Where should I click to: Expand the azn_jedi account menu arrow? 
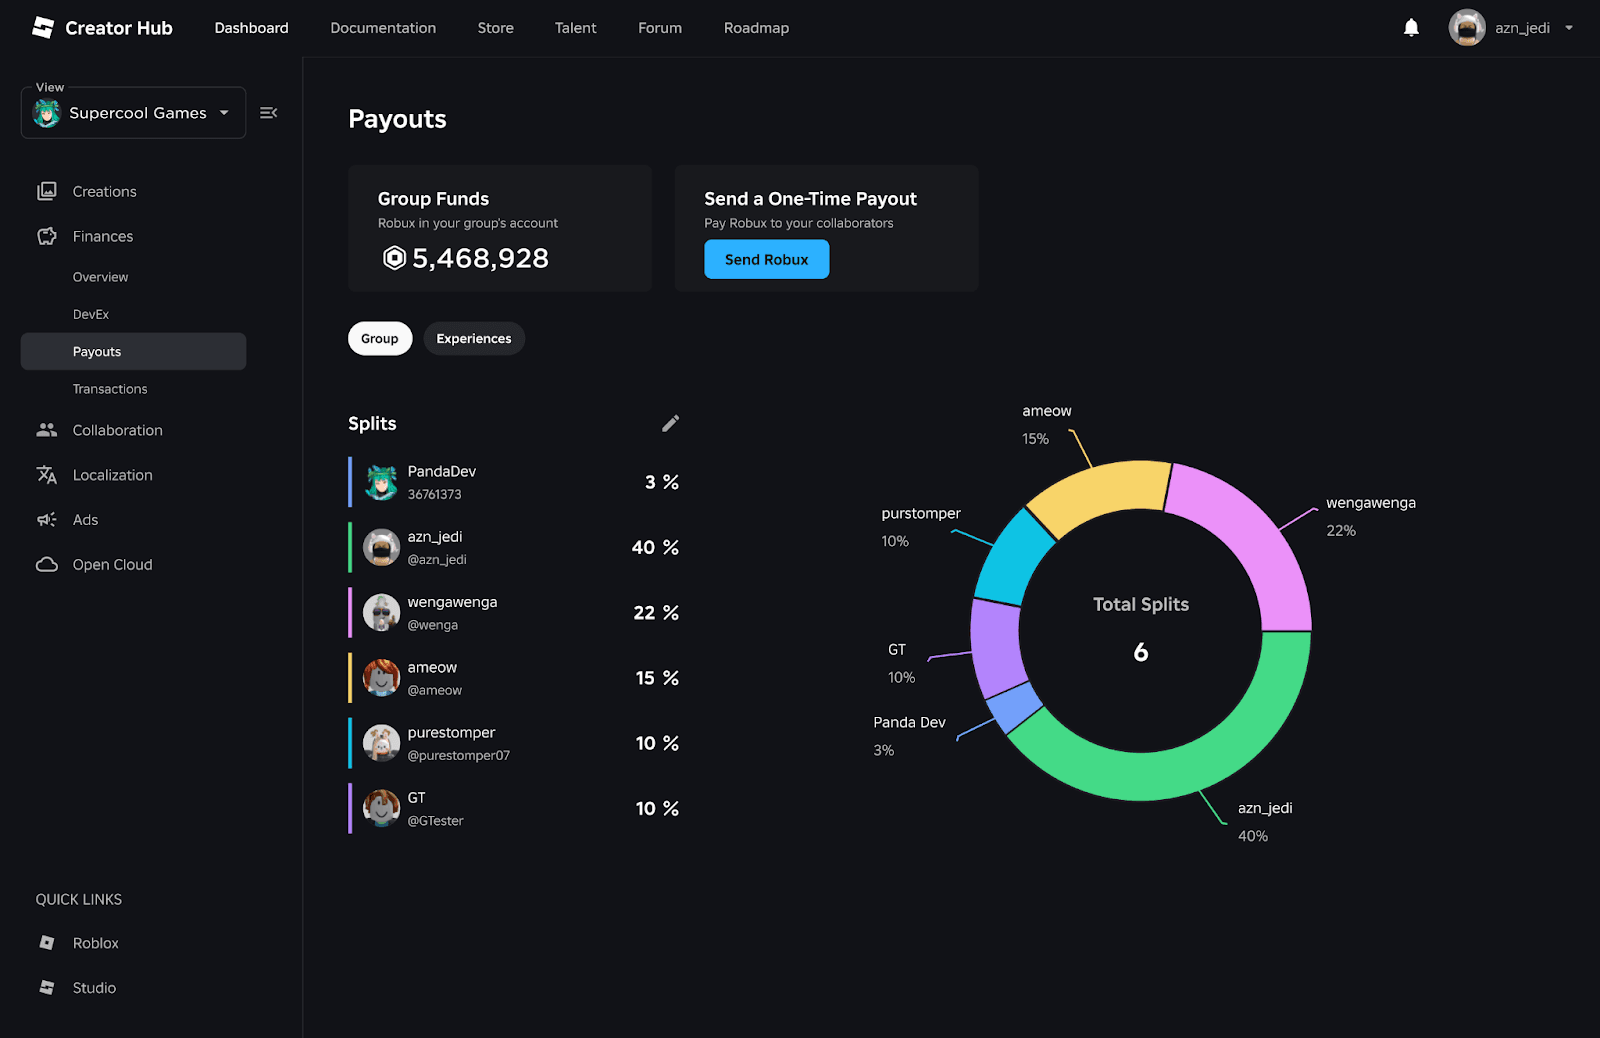point(1568,28)
